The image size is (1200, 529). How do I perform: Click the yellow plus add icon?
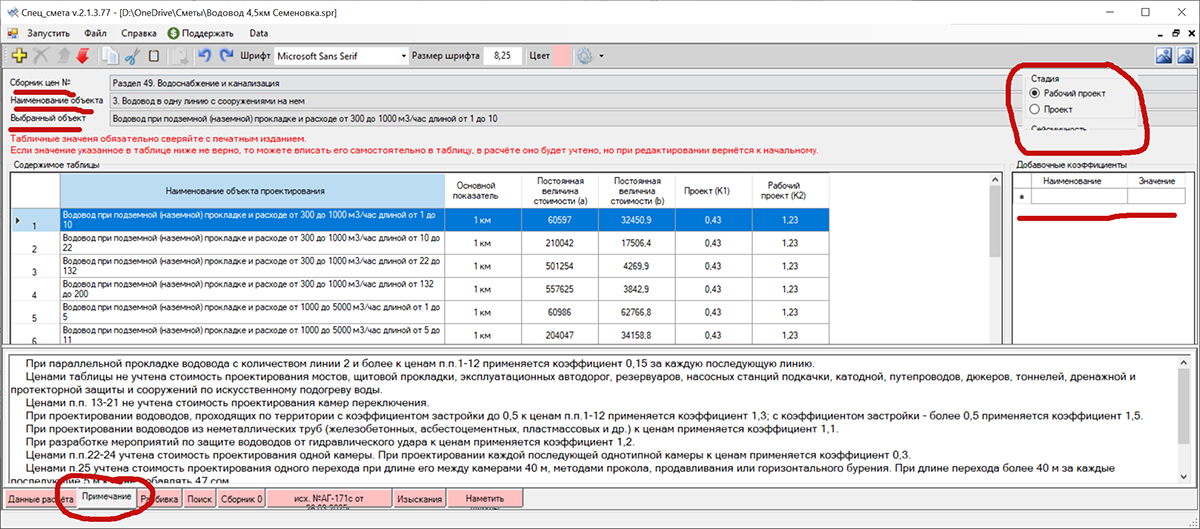pyautogui.click(x=18, y=55)
